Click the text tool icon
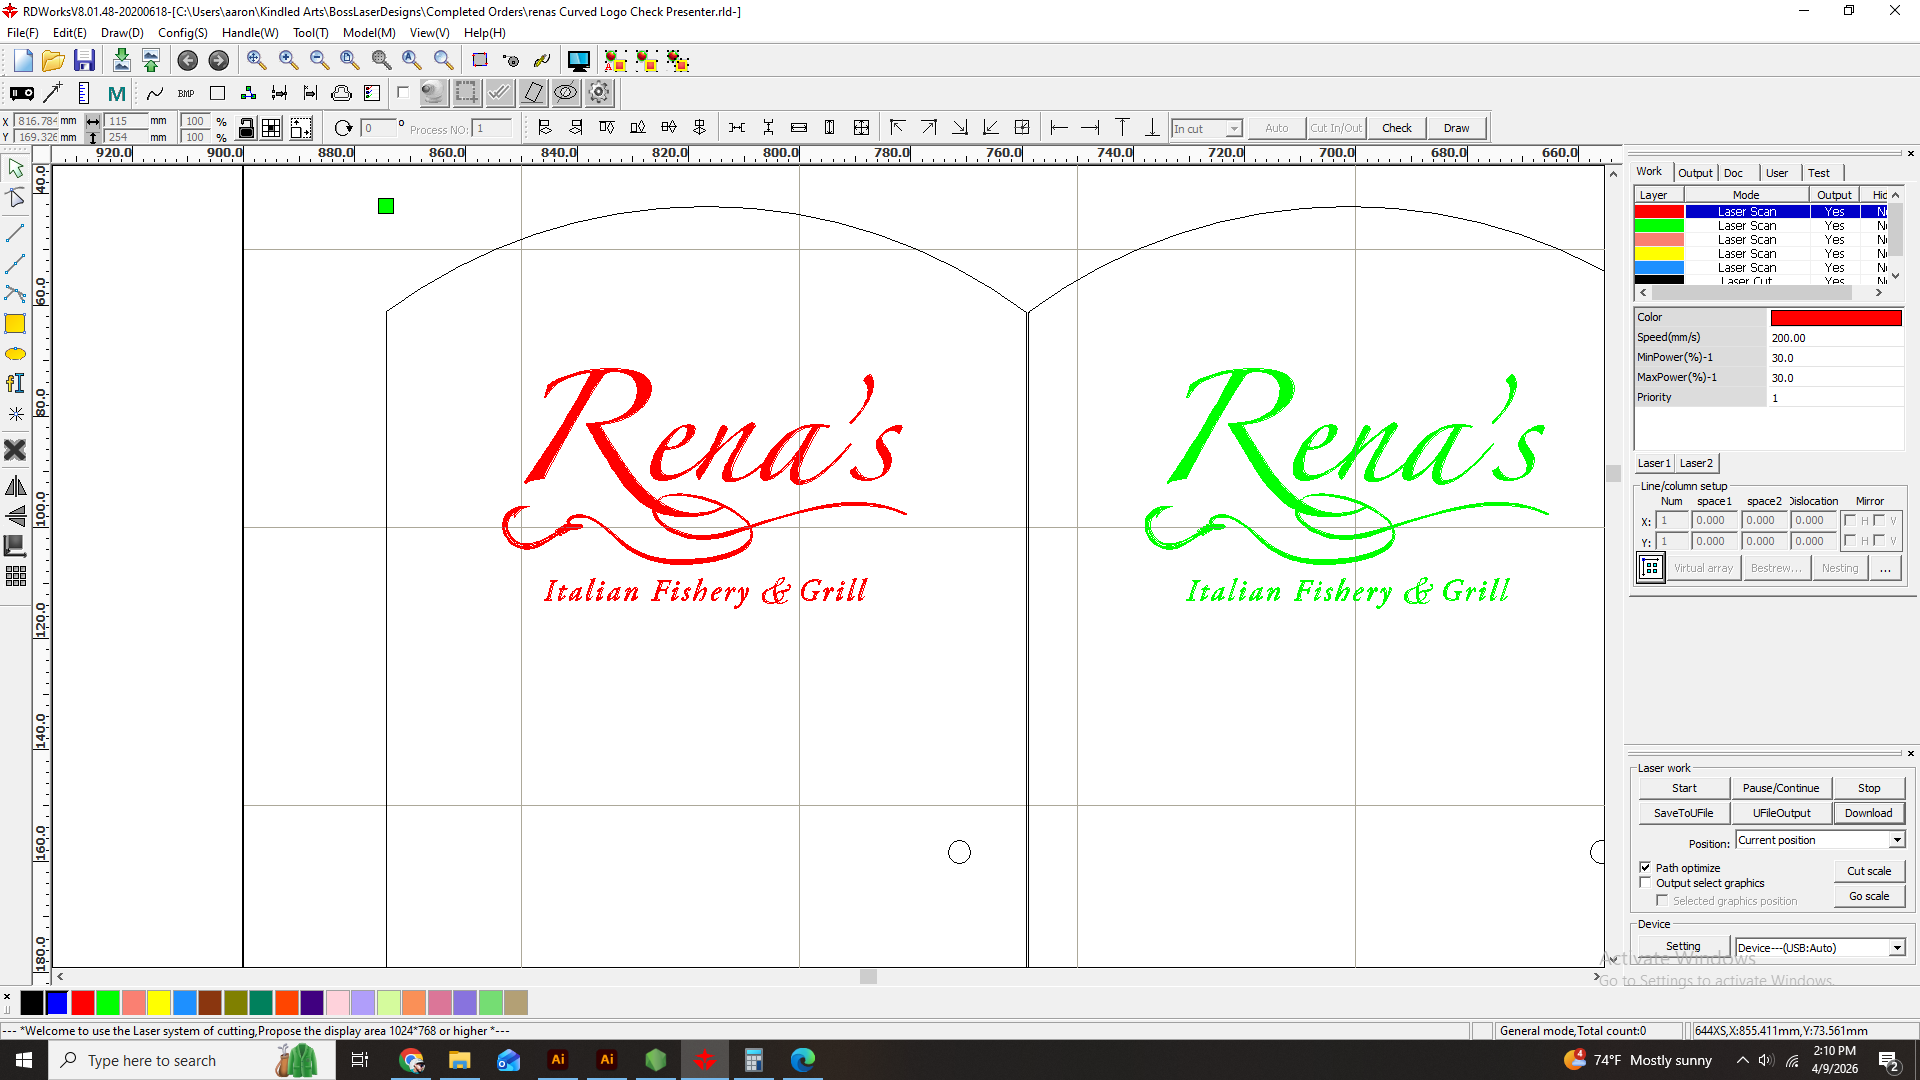Screen dimensions: 1920x1080 15,383
